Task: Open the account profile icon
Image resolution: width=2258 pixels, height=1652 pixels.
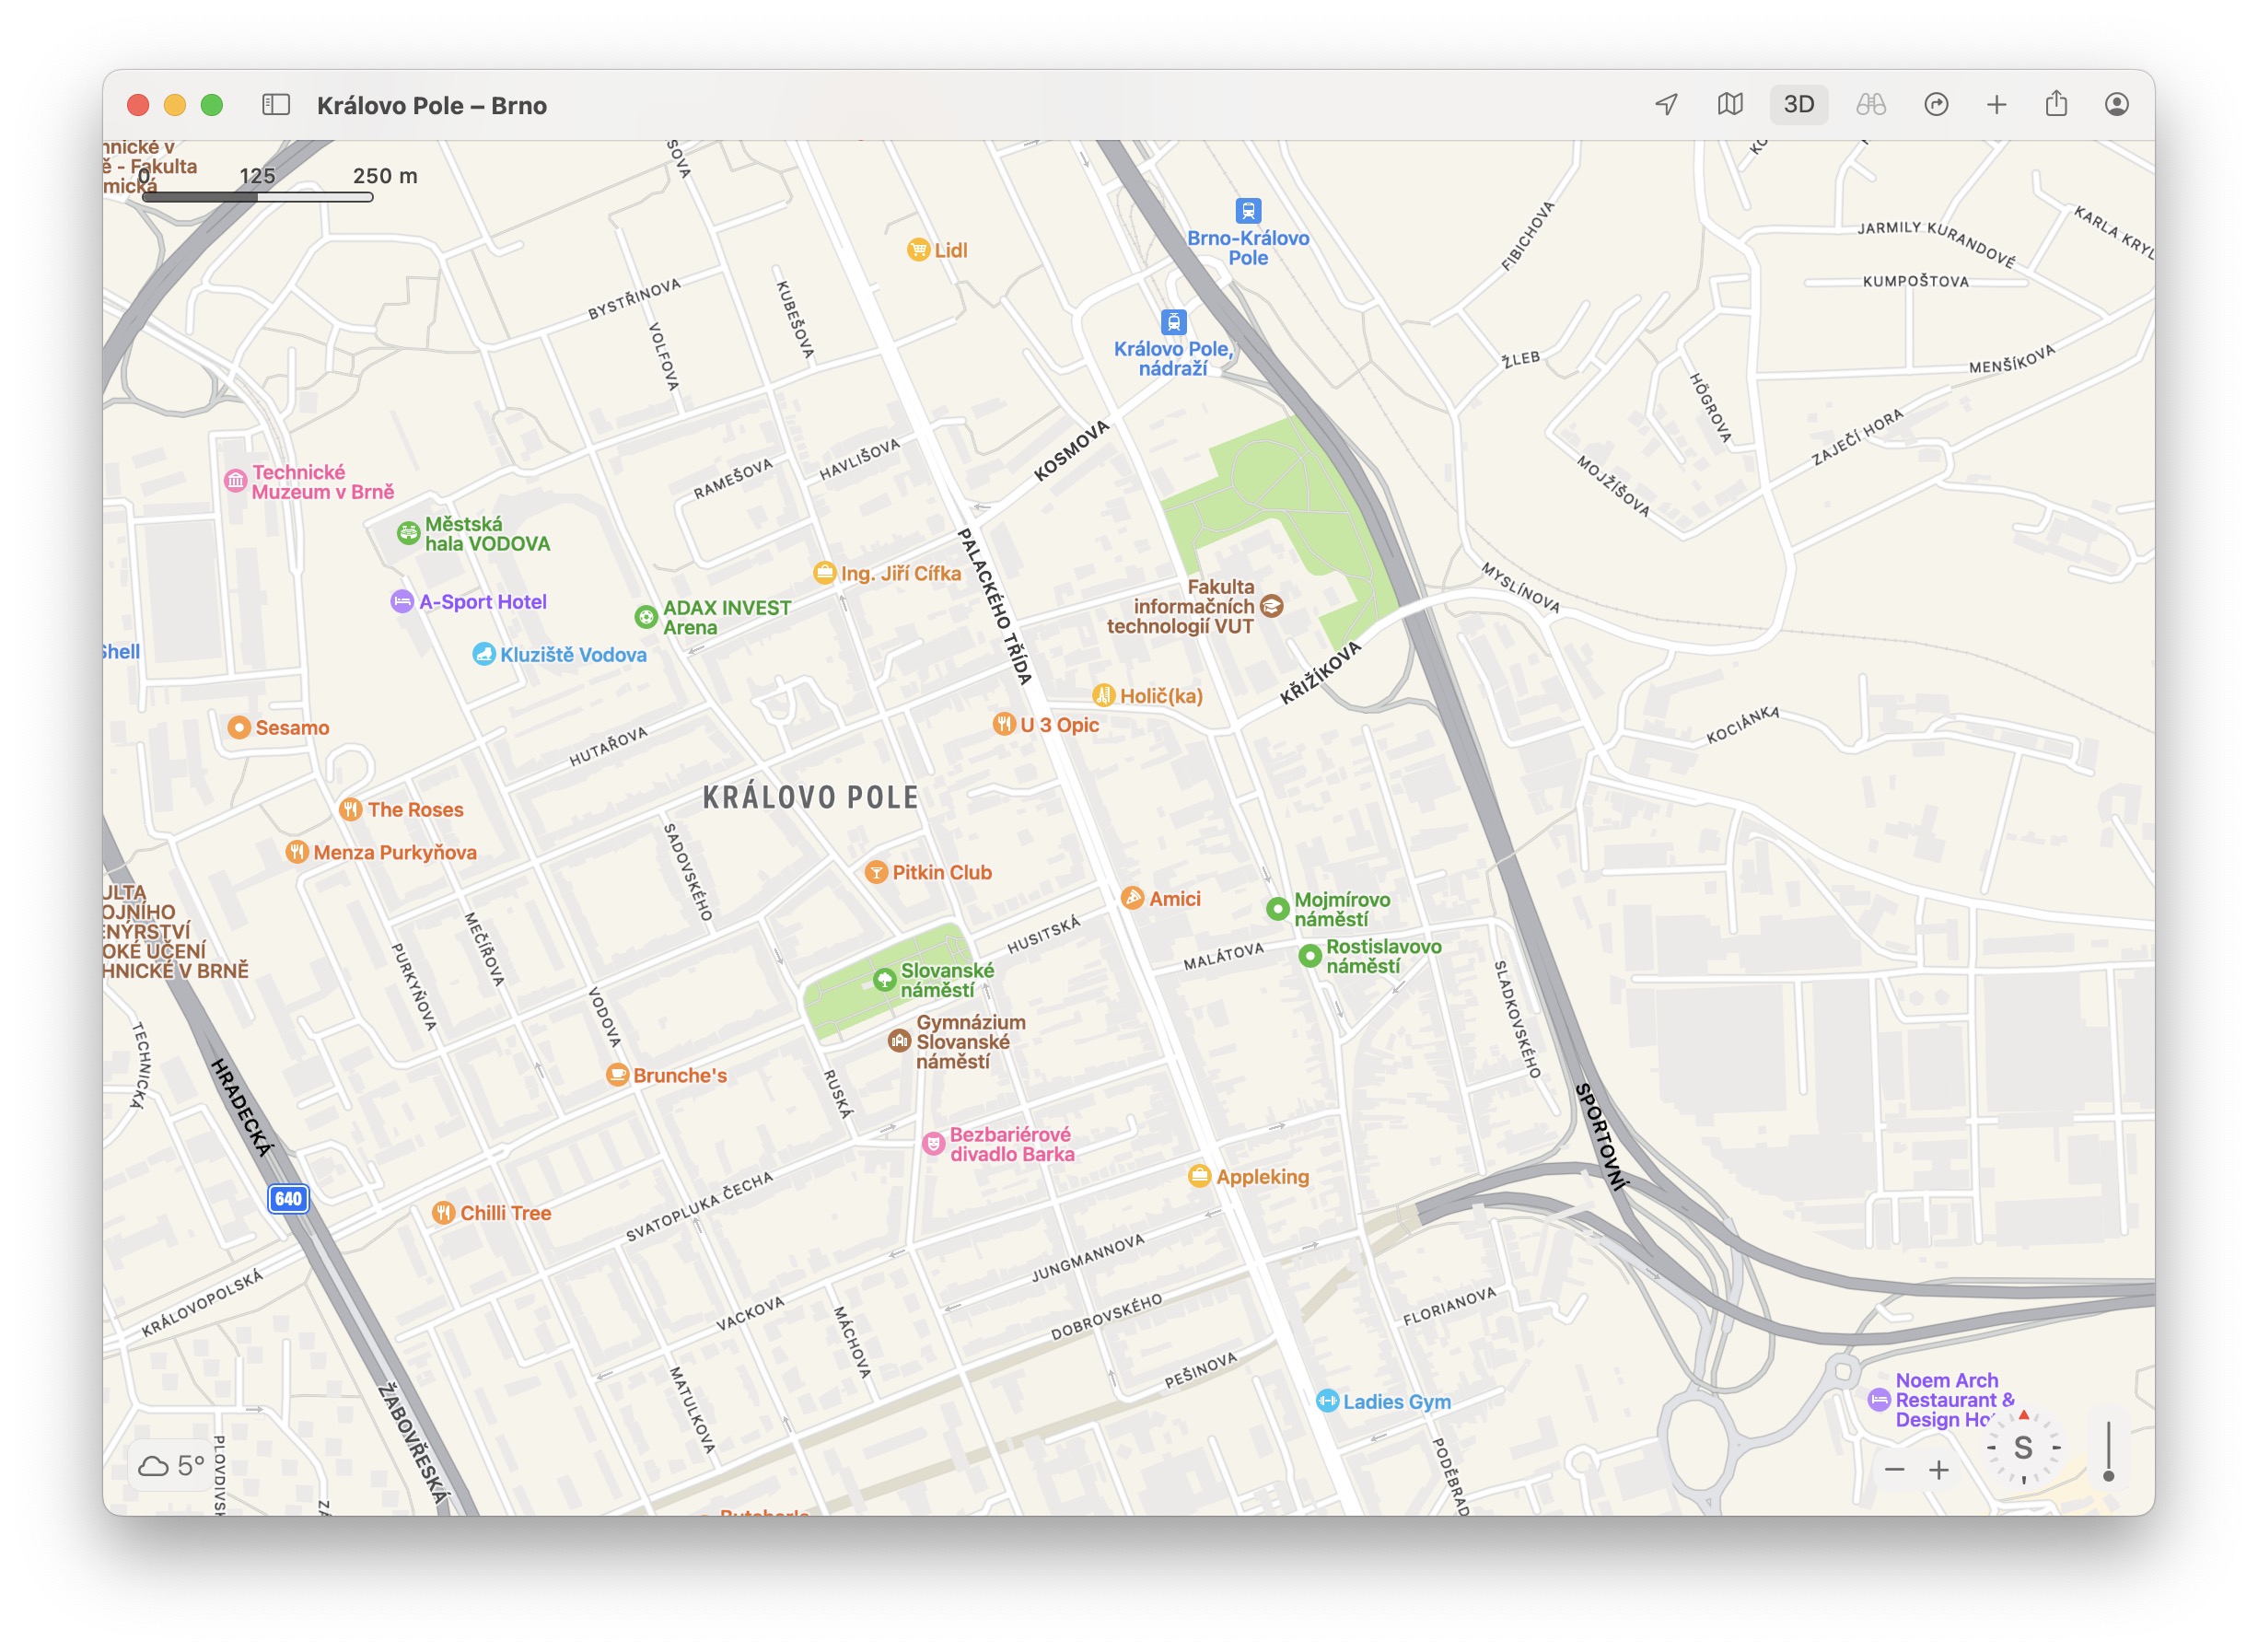Action: [2116, 105]
